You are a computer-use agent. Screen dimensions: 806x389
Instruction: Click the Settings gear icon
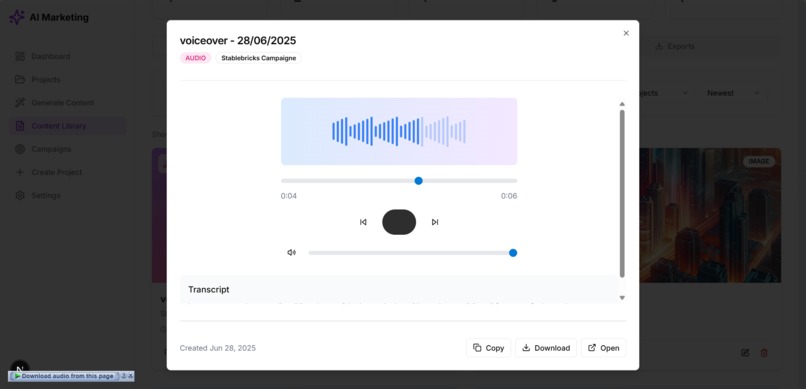point(20,195)
